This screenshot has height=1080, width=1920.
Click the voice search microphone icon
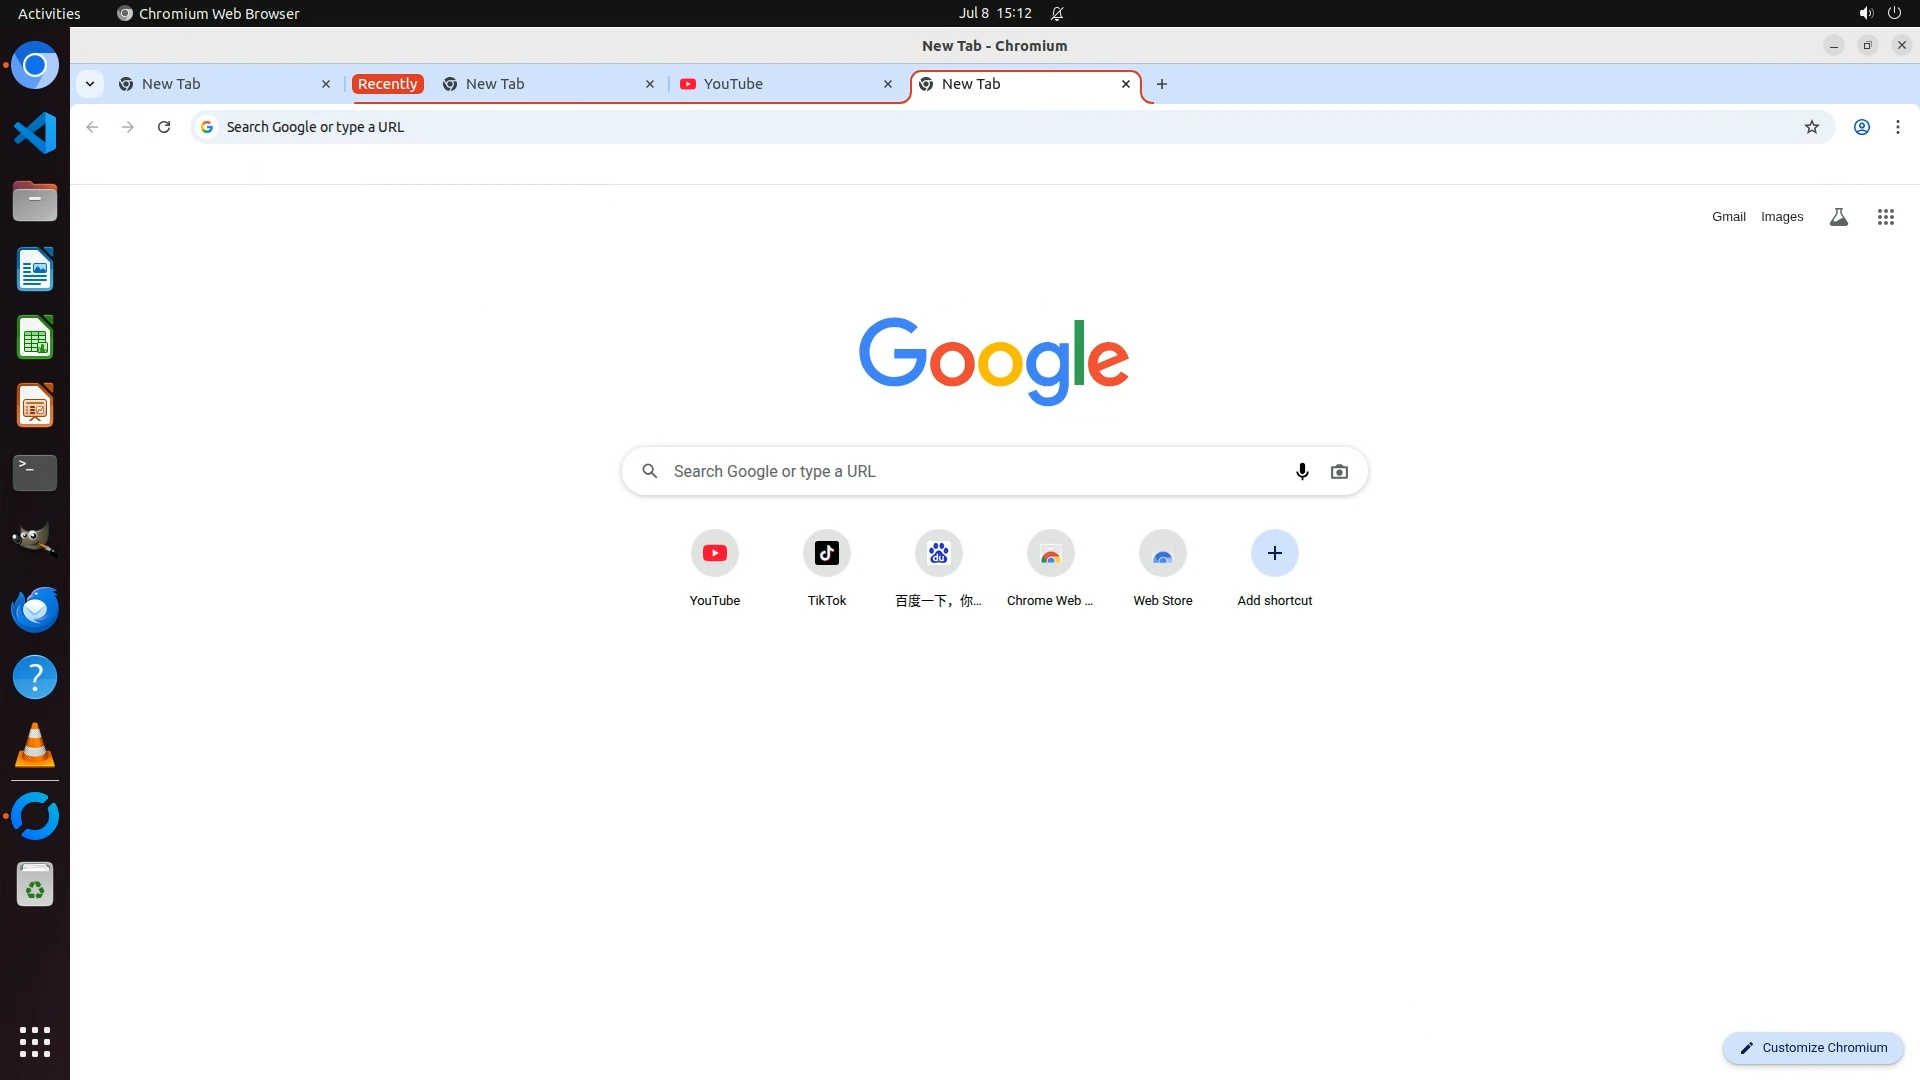(x=1302, y=471)
